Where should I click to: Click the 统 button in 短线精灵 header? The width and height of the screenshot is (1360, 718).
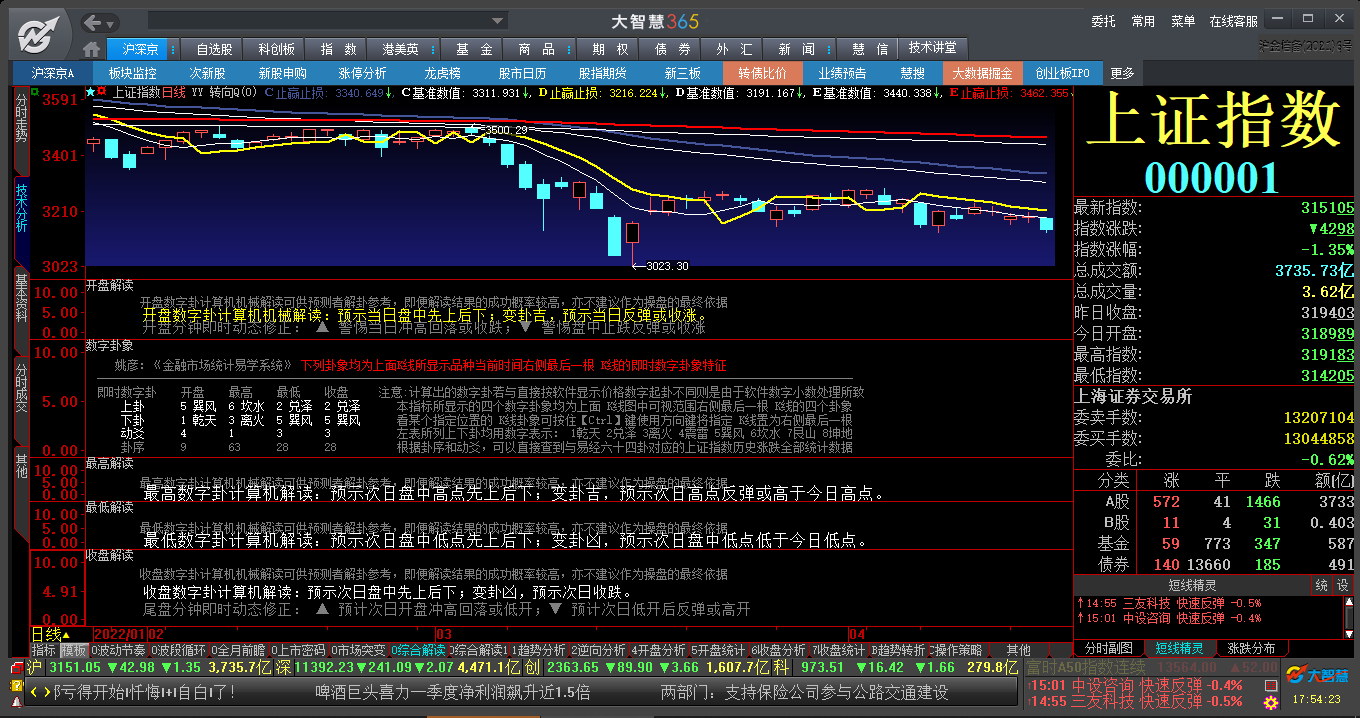coord(1322,585)
